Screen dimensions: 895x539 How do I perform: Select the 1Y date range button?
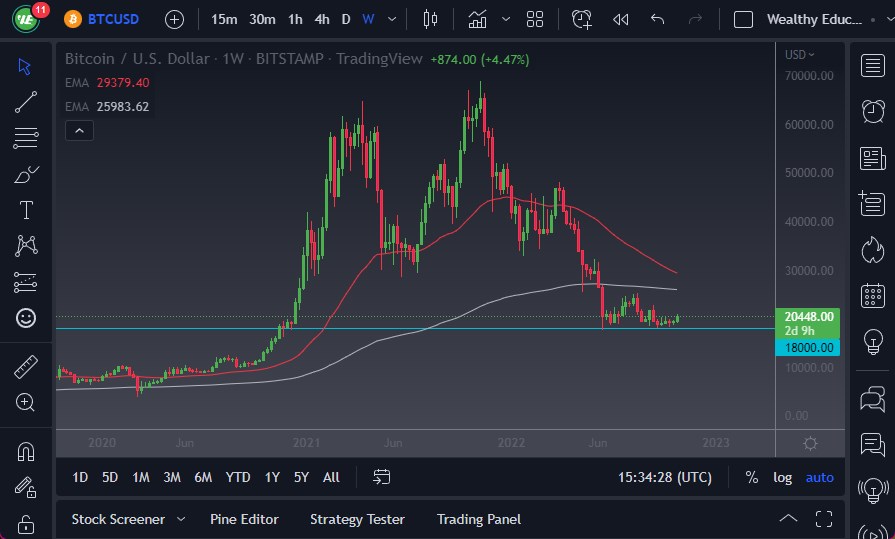point(271,477)
